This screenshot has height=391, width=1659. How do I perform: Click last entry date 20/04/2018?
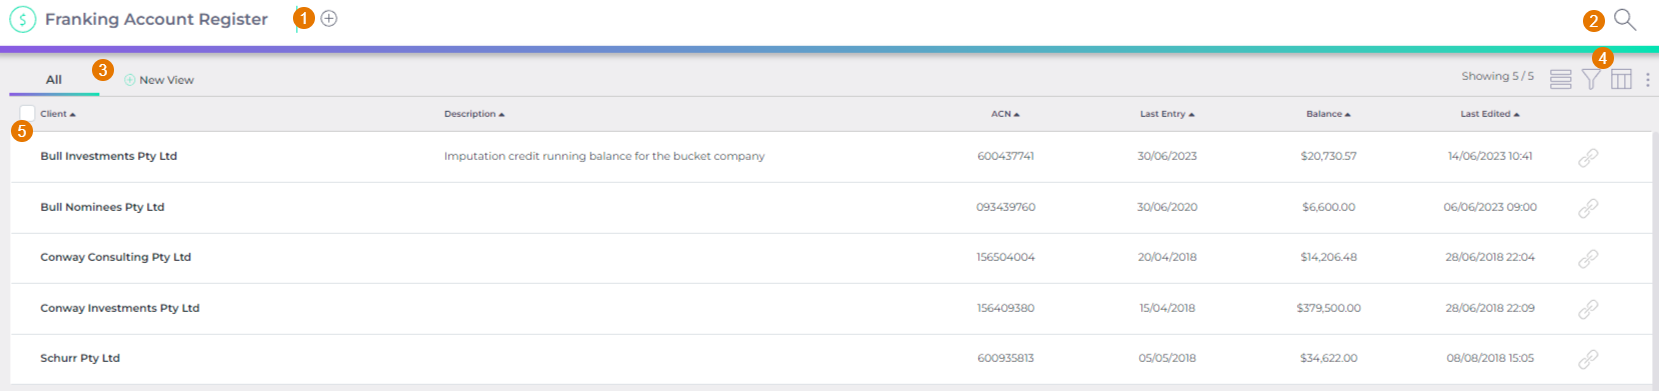click(1167, 257)
